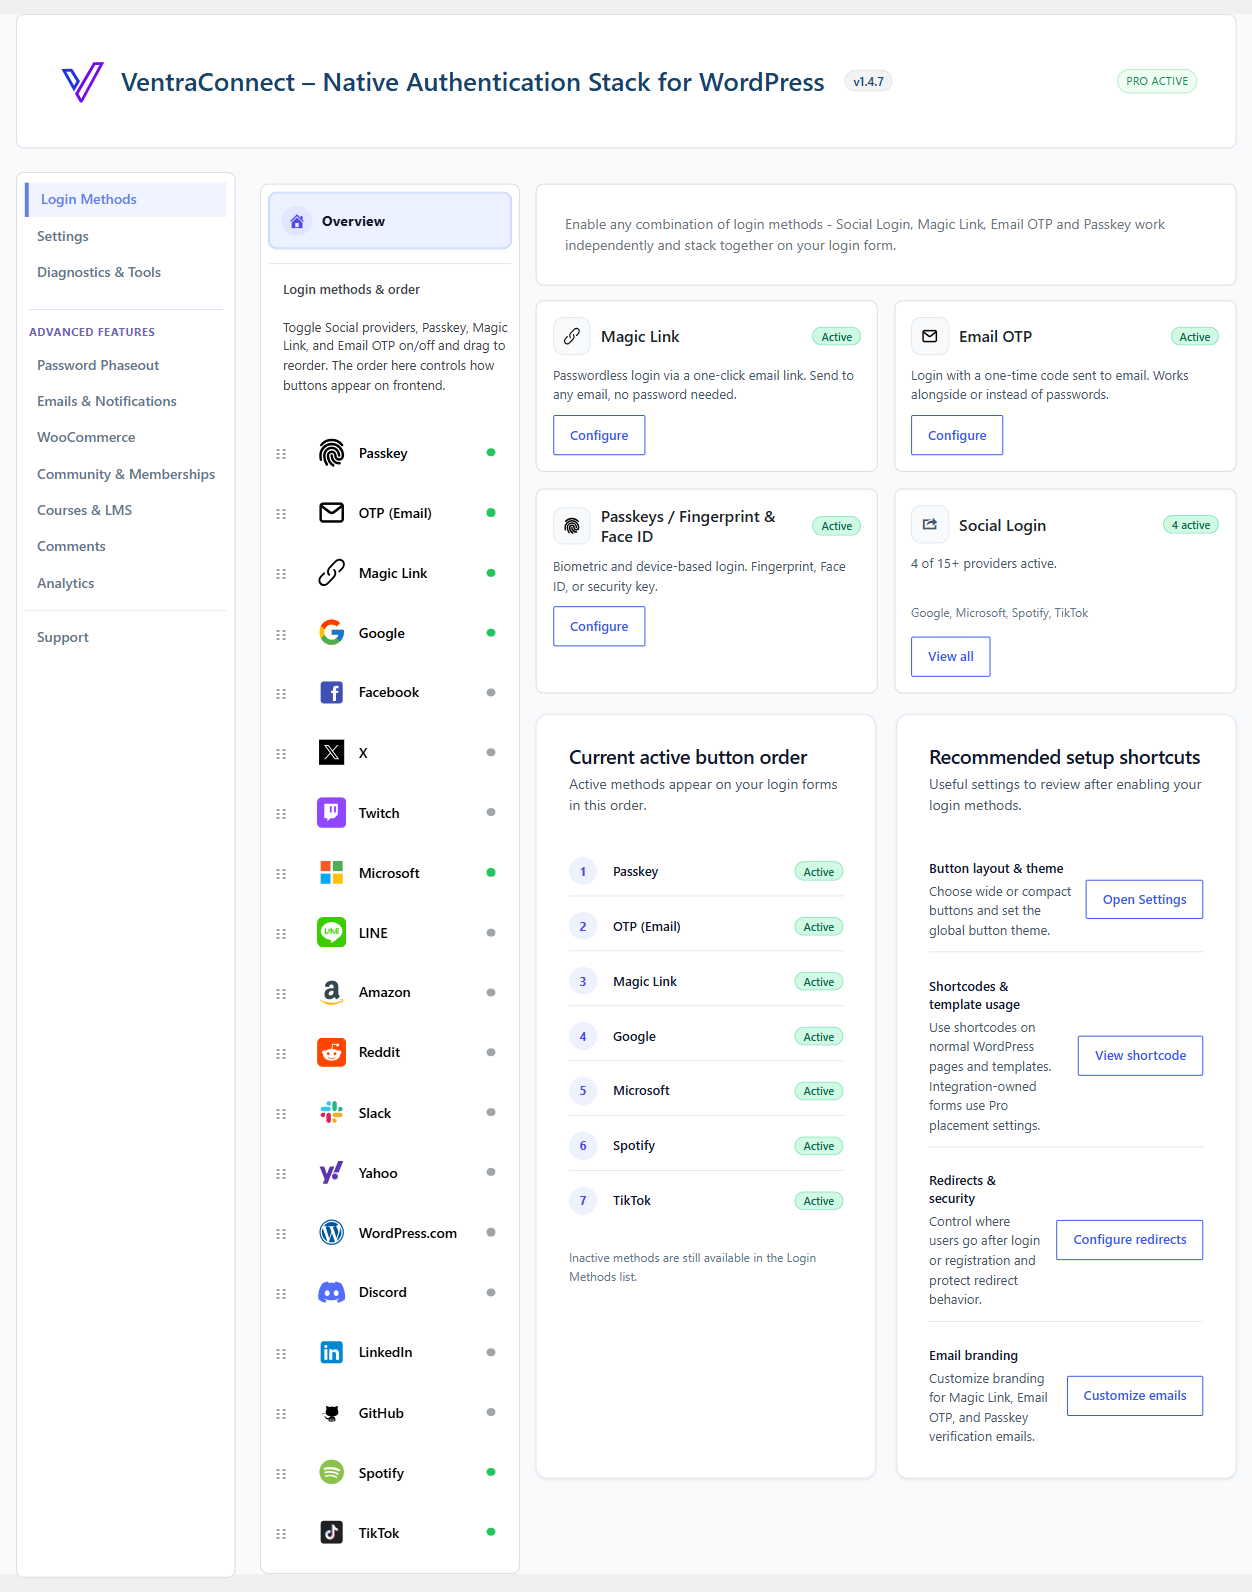The height and width of the screenshot is (1592, 1252).
Task: Click the Magic Link chain icon in list
Action: (x=331, y=573)
